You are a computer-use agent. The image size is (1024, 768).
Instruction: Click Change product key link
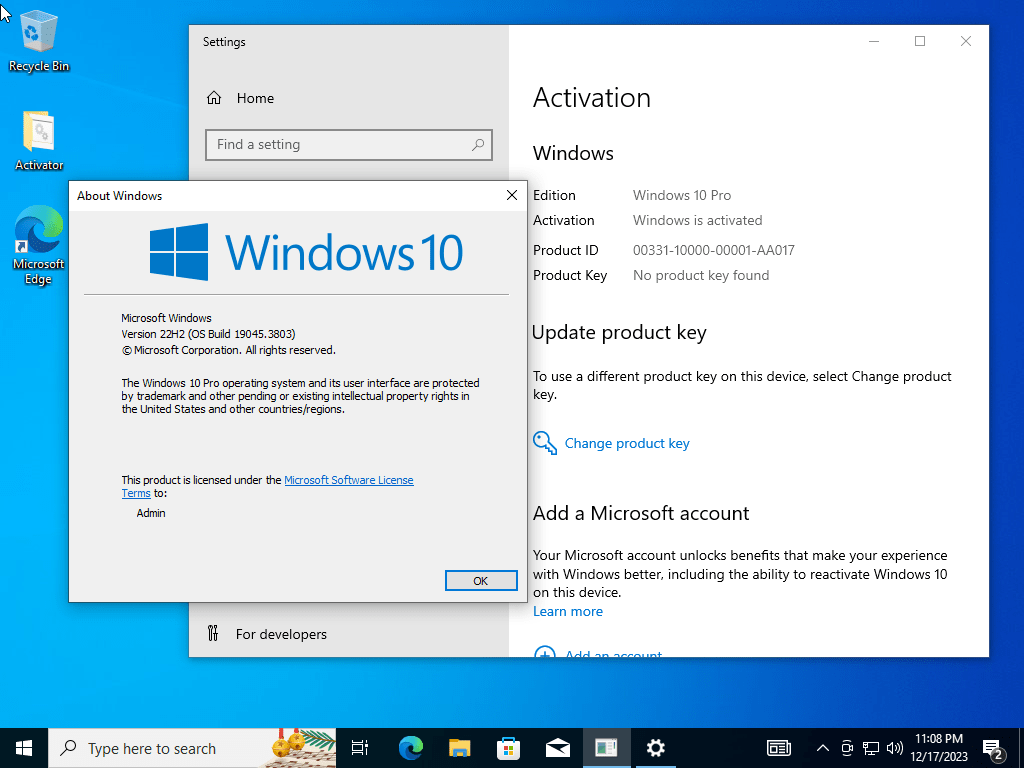tap(627, 443)
